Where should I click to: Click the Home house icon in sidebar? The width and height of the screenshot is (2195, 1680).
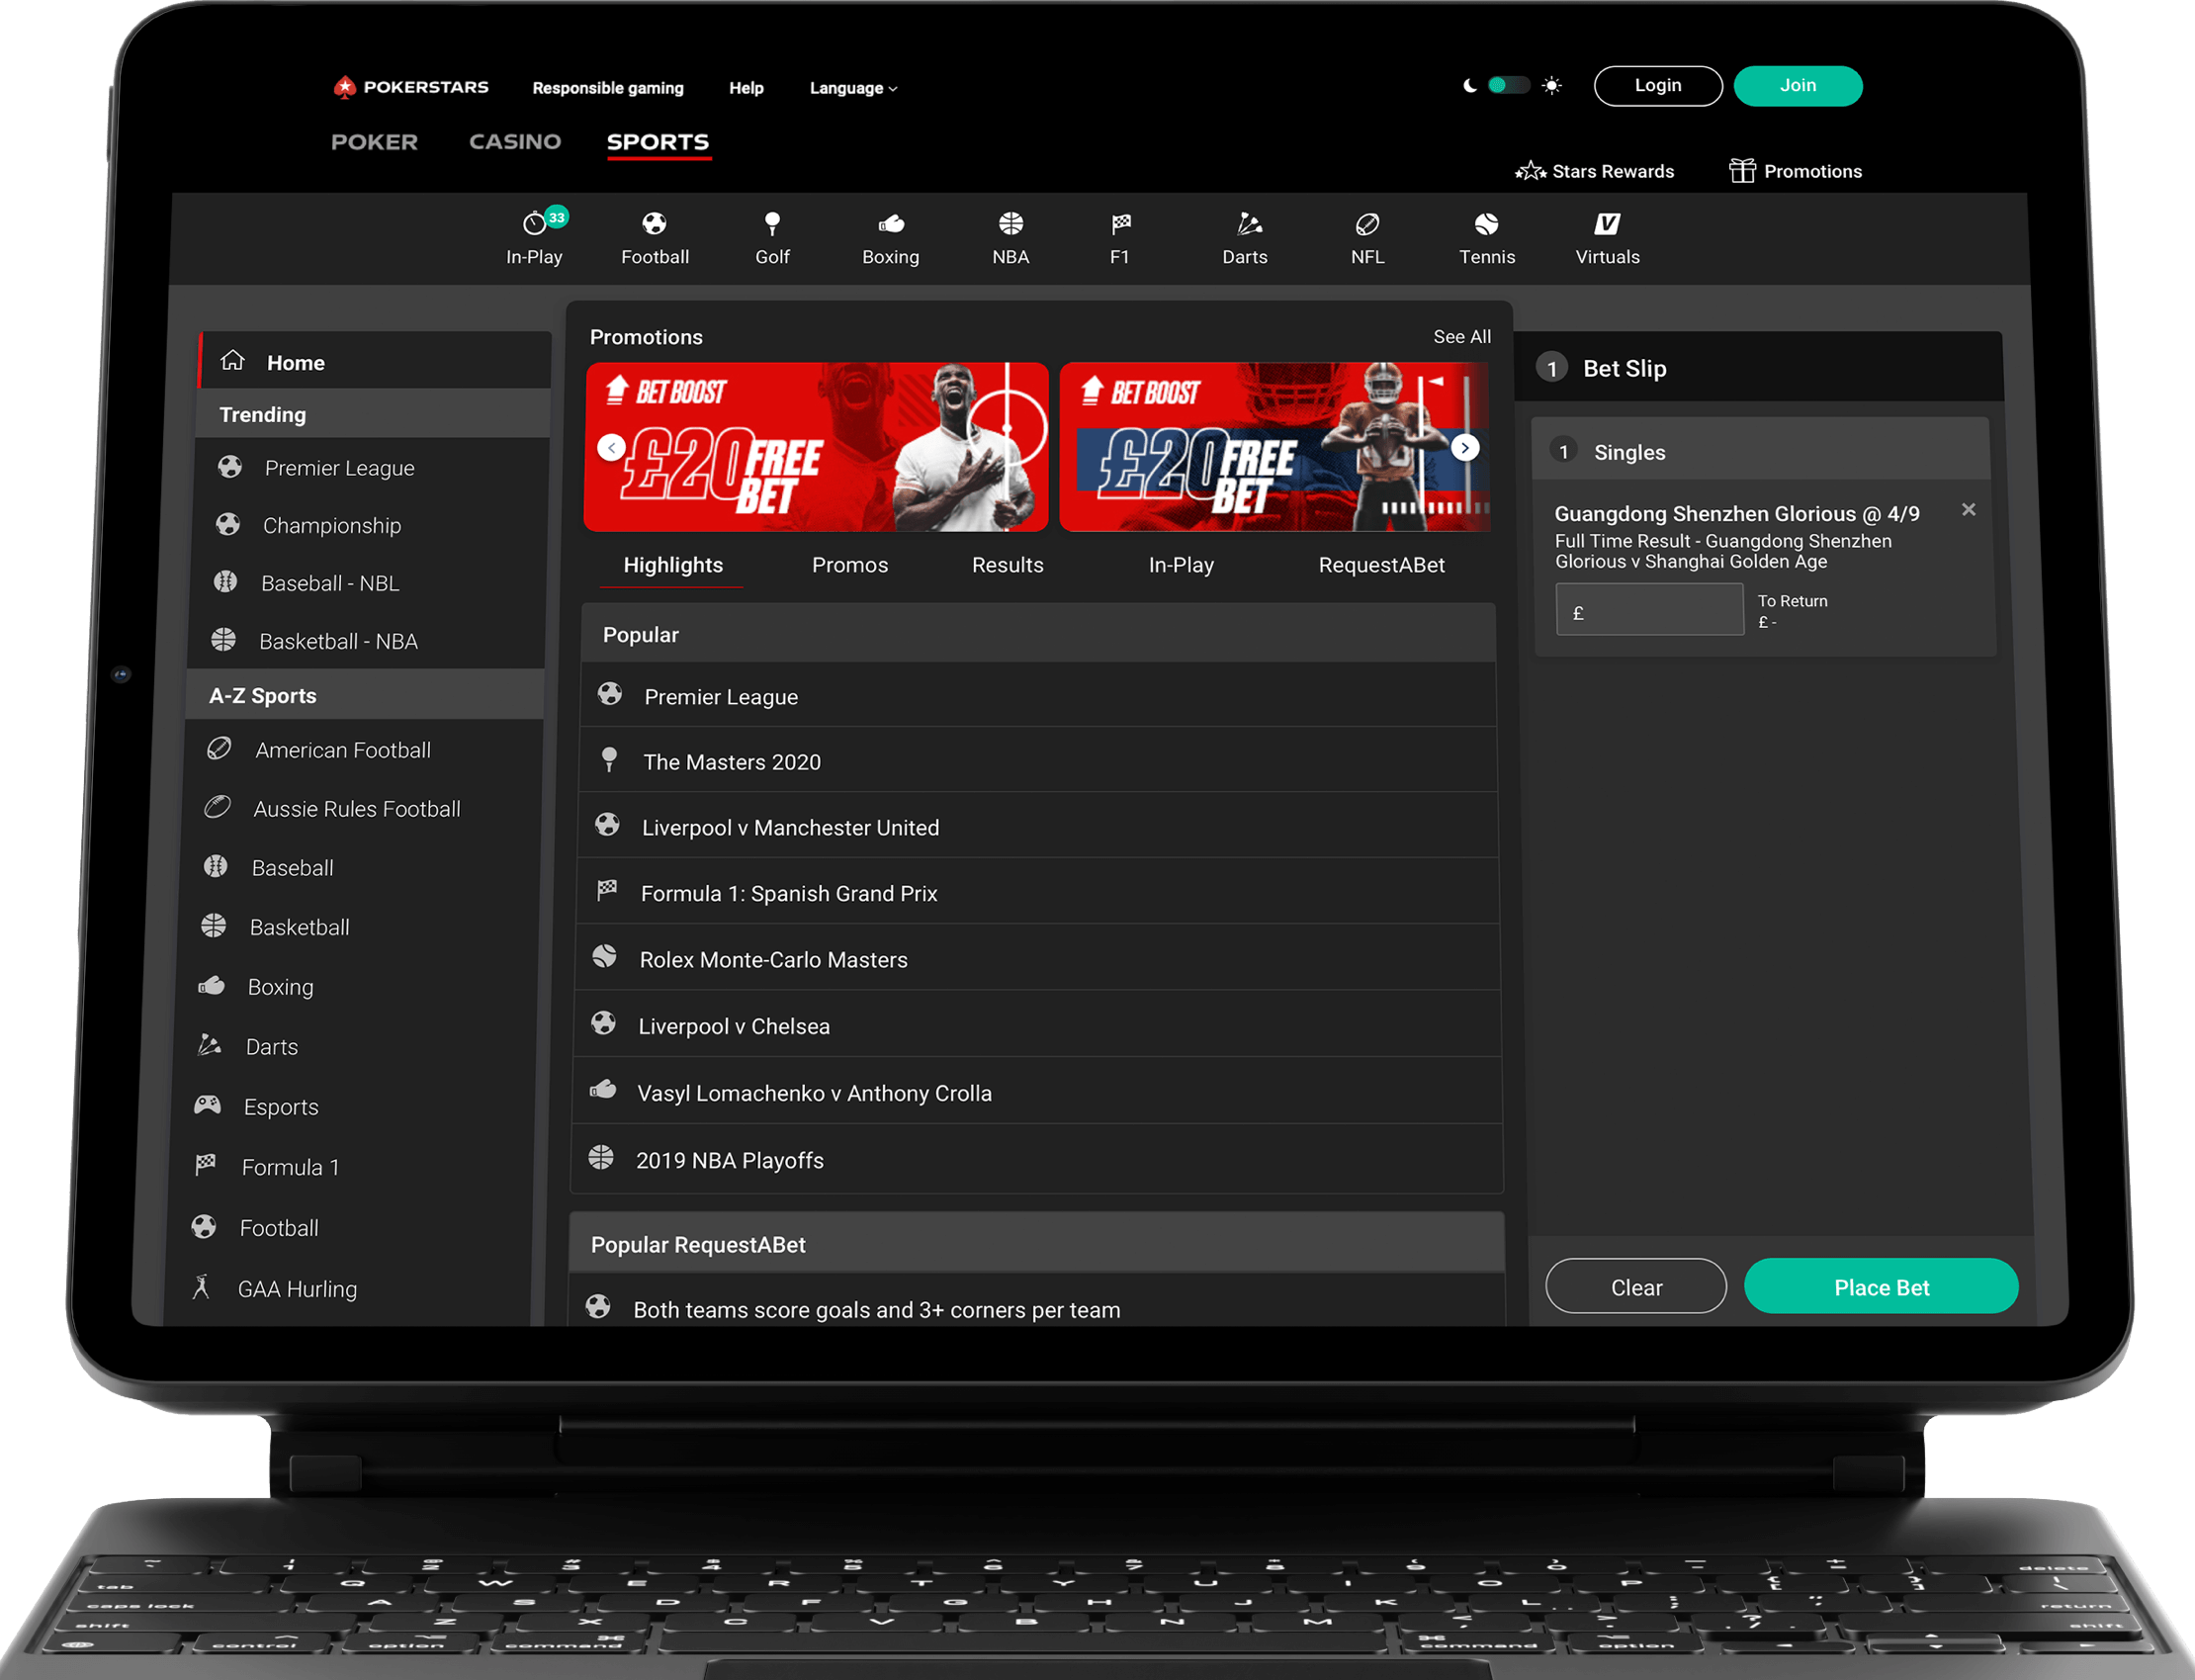pos(233,361)
